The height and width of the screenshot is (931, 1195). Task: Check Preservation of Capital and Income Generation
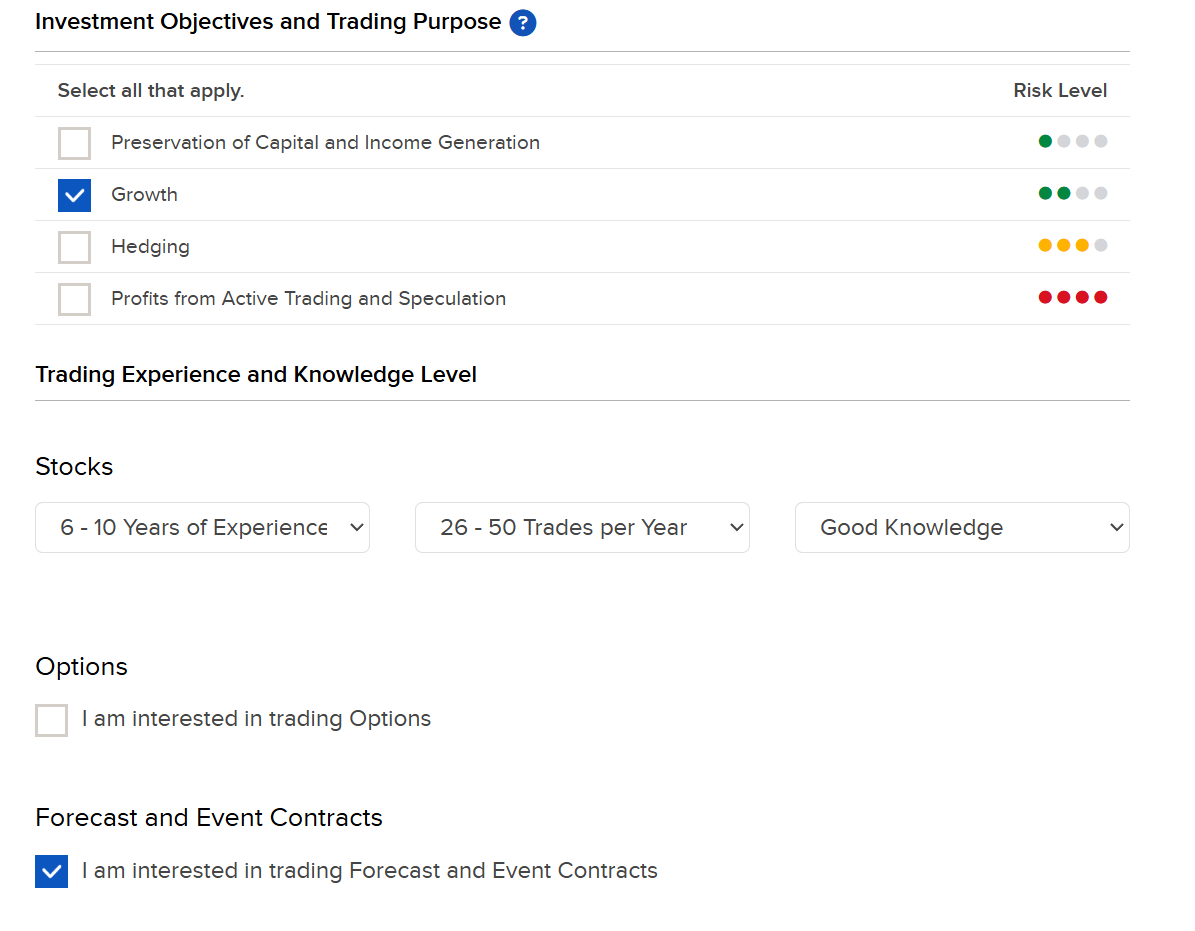tap(75, 143)
